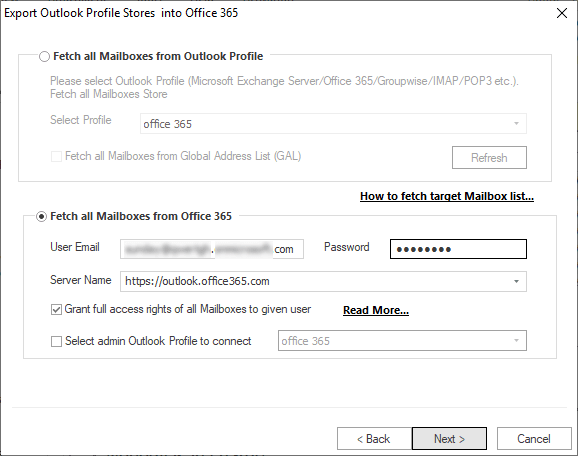Click the dialog title Export Outlook Profile Stores
This screenshot has height=456, width=578.
pos(121,13)
